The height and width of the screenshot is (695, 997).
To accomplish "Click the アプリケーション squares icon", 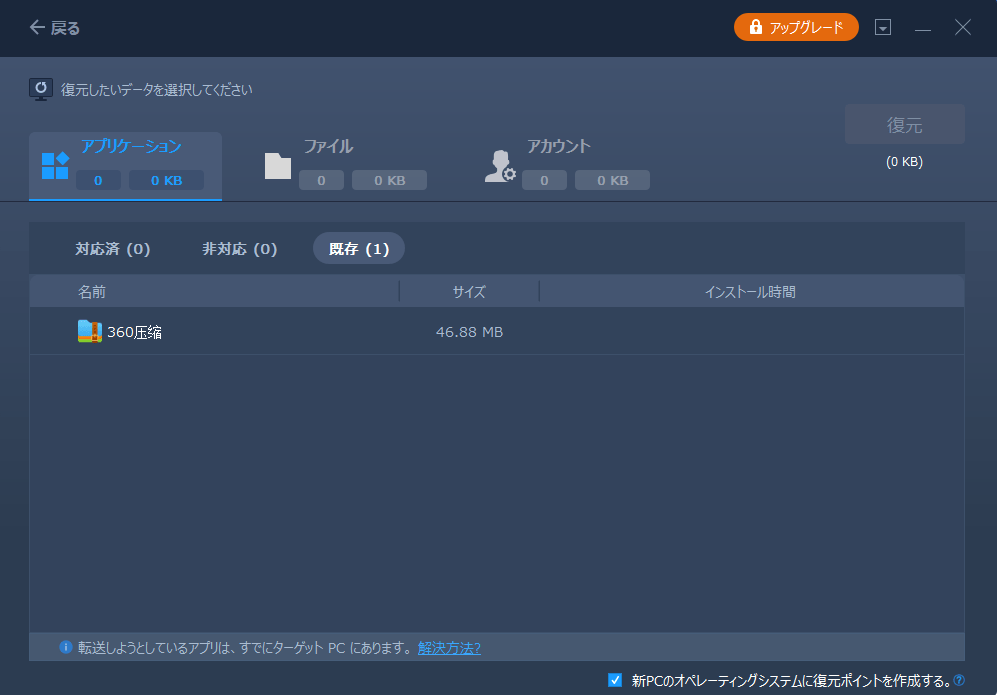I will (x=55, y=166).
